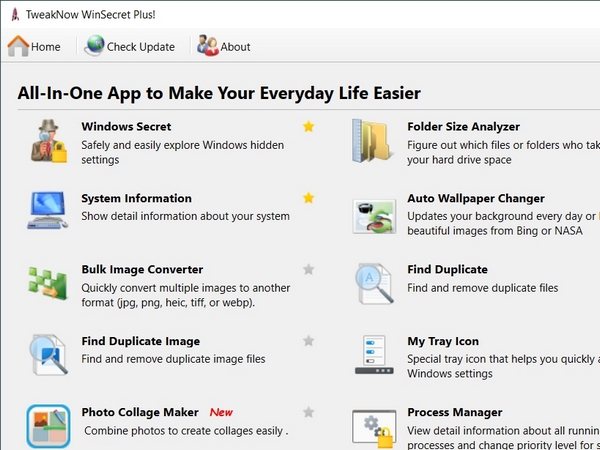Image resolution: width=600 pixels, height=450 pixels.
Task: Click 'Safely and easily explore Windows hidden settings'
Action: (183, 152)
